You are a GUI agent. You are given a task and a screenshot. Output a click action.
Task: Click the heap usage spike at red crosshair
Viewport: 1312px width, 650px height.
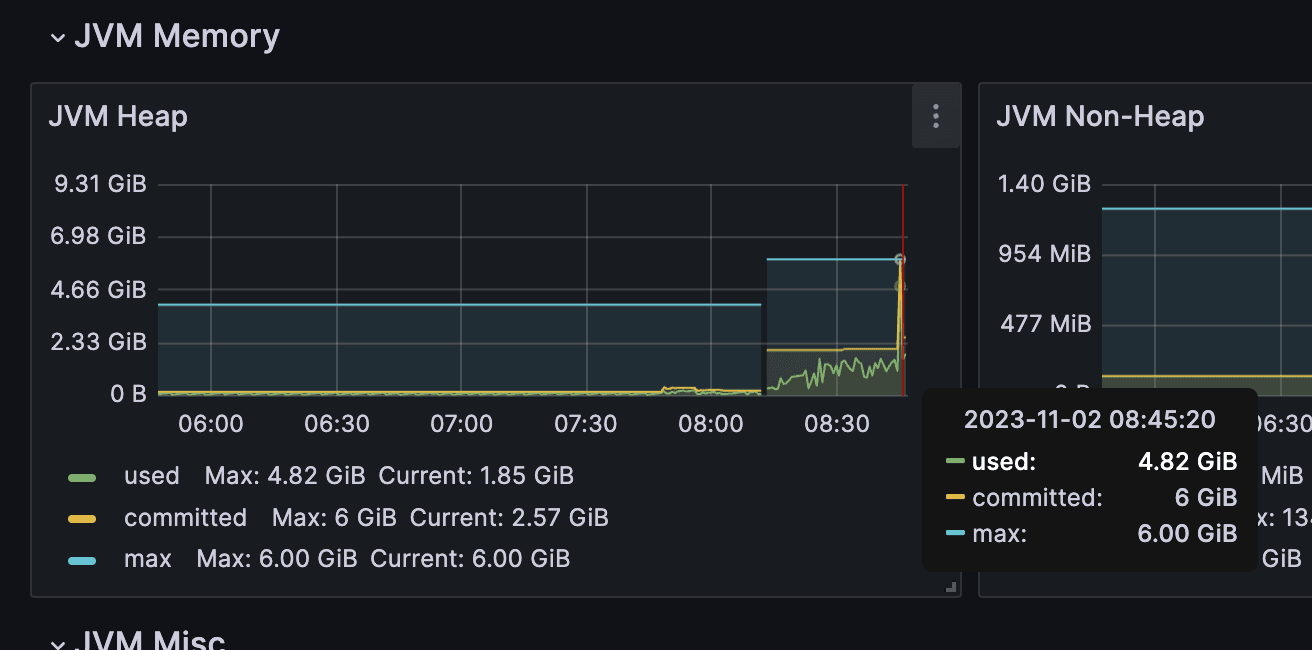coord(900,261)
